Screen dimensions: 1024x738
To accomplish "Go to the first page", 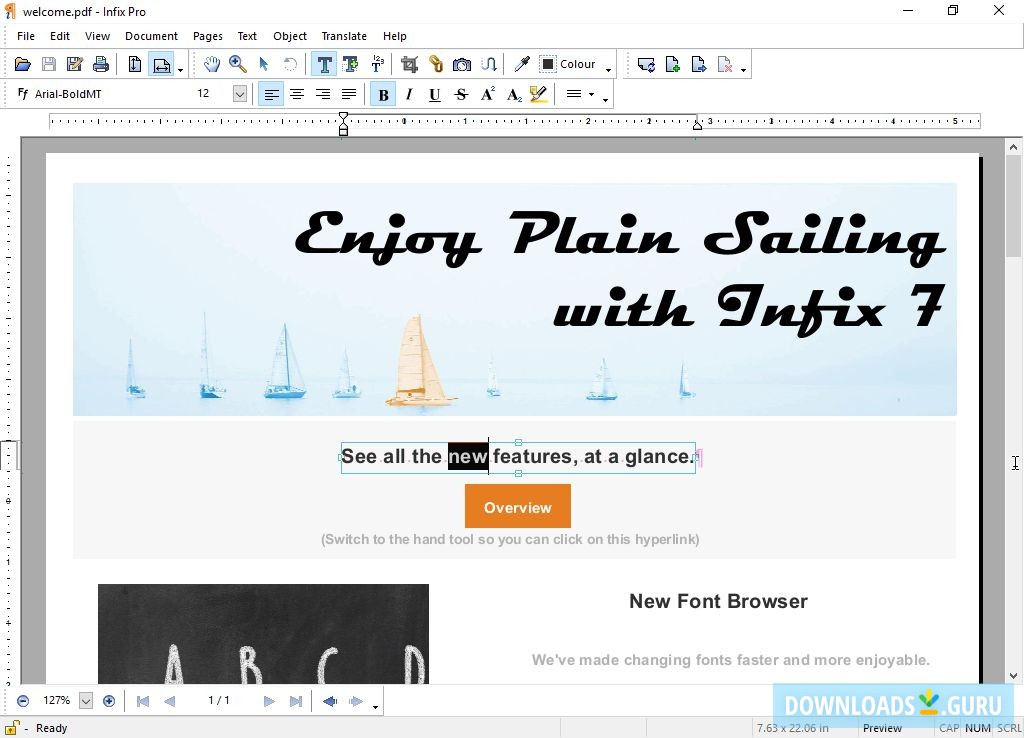I will click(143, 701).
